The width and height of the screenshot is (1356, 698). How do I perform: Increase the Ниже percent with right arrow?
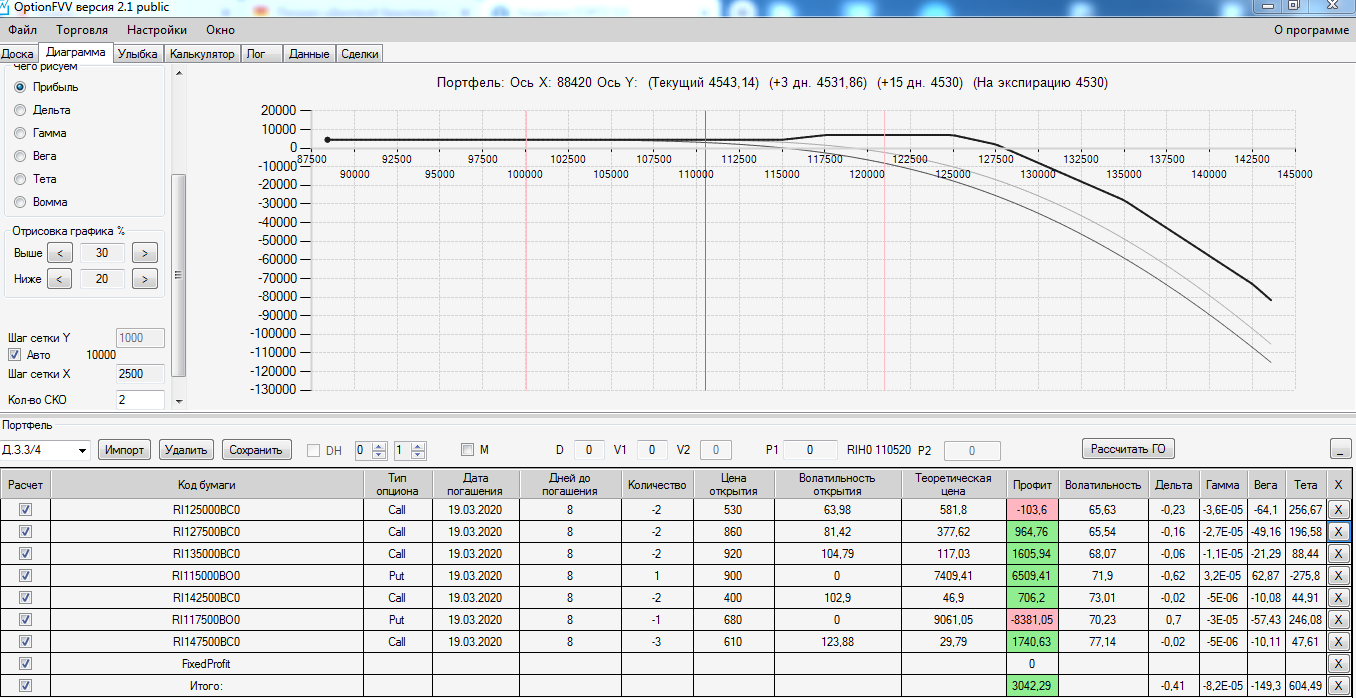tap(145, 279)
